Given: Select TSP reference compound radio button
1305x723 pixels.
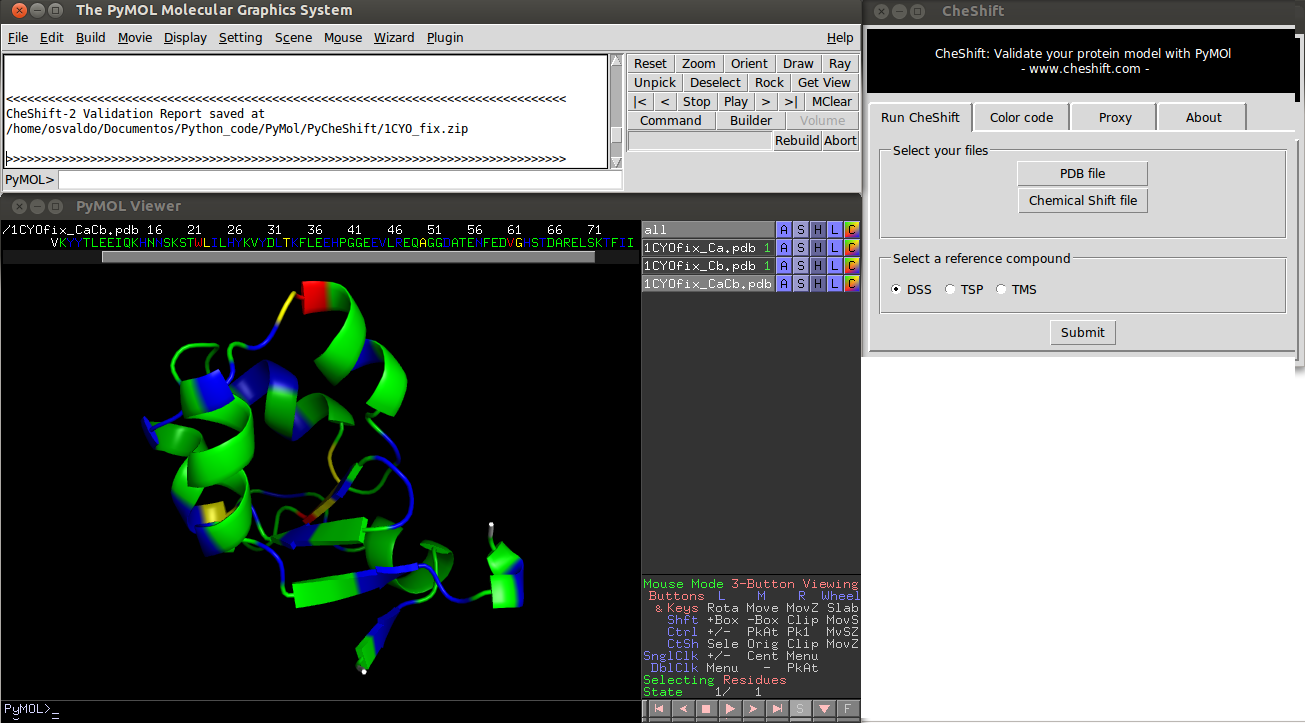Looking at the screenshot, I should click(950, 290).
